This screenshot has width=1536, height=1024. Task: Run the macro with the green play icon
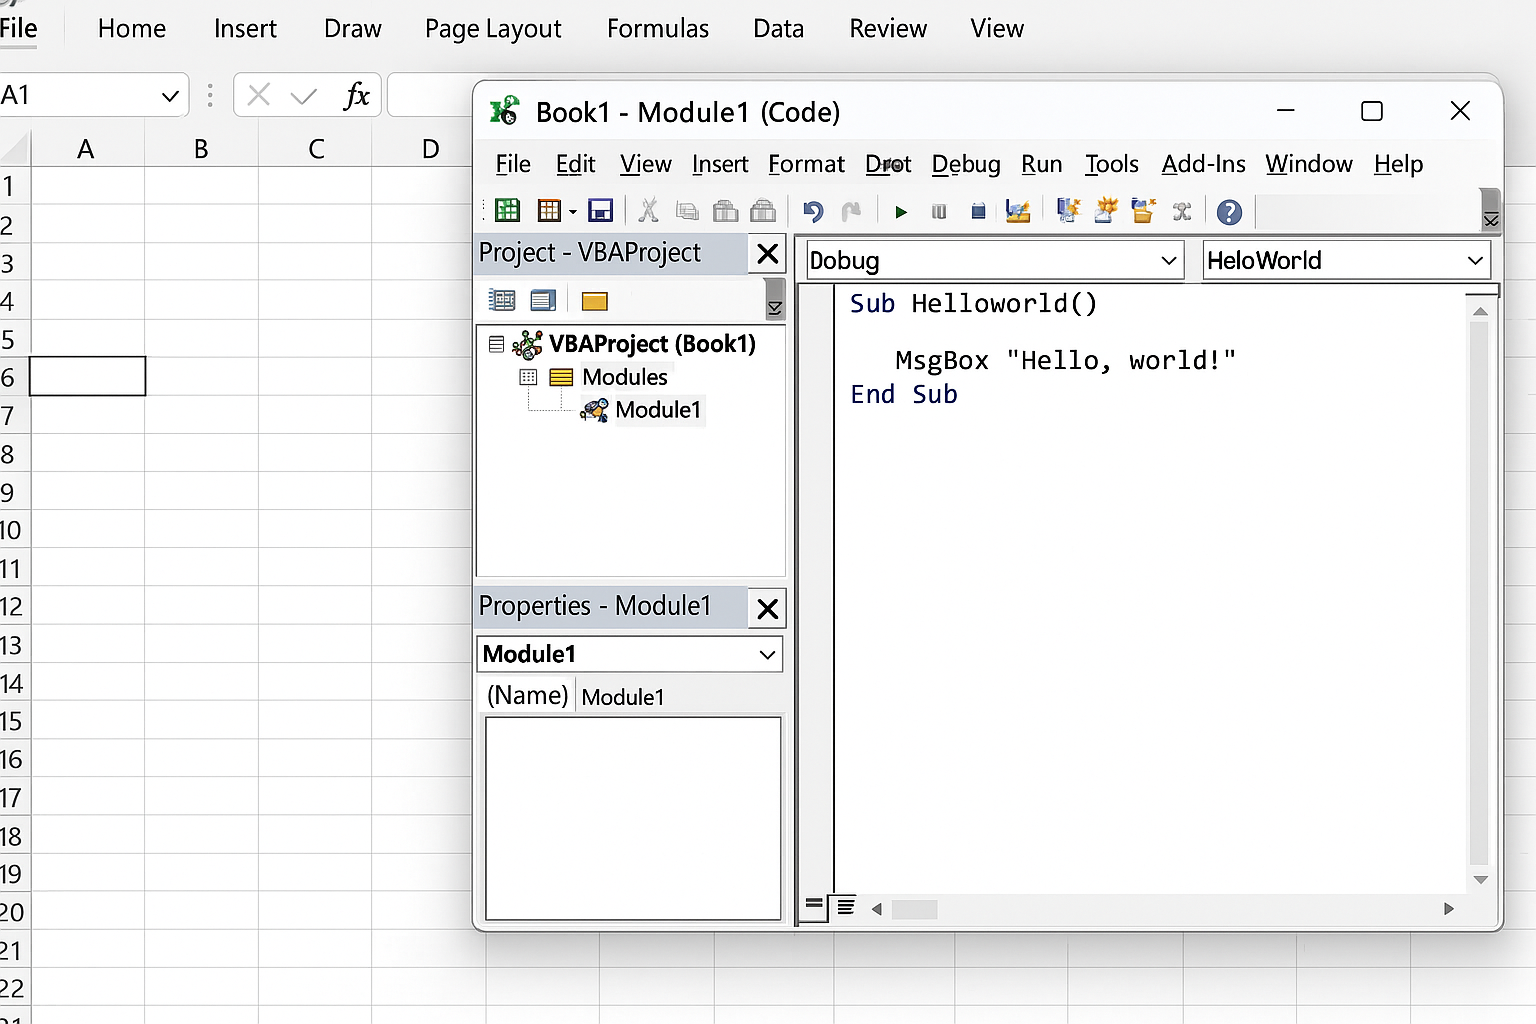click(x=901, y=212)
